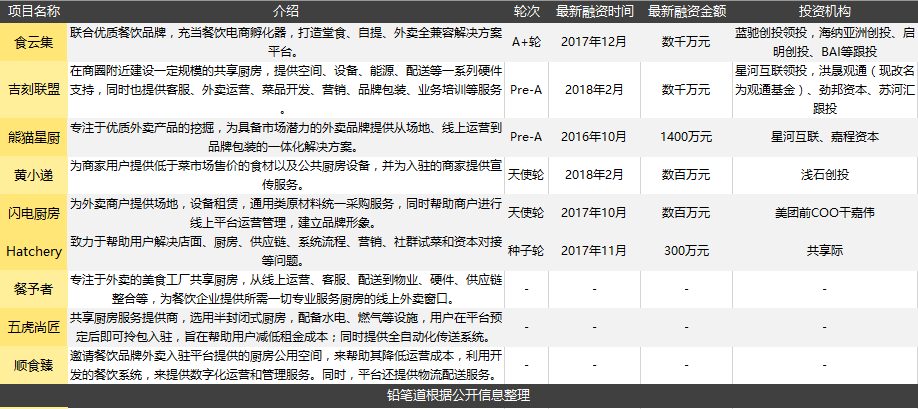Click the A+轮 round cell
The height and width of the screenshot is (409, 918).
[526, 42]
